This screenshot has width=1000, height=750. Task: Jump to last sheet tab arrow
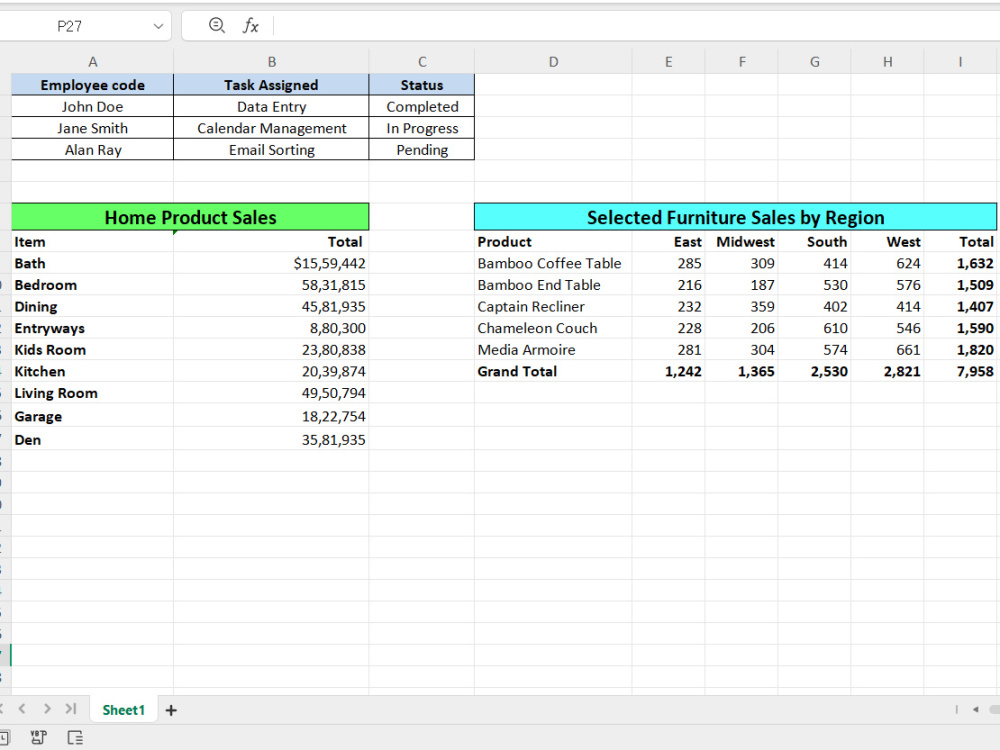[71, 709]
